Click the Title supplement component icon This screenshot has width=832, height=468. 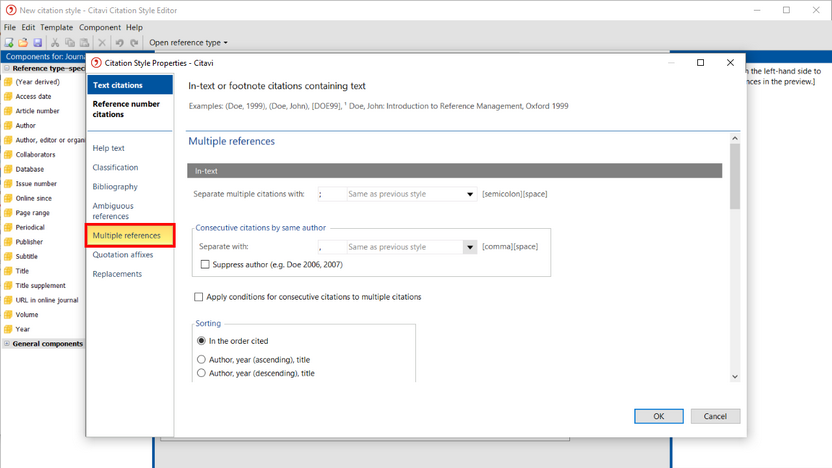pos(8,285)
